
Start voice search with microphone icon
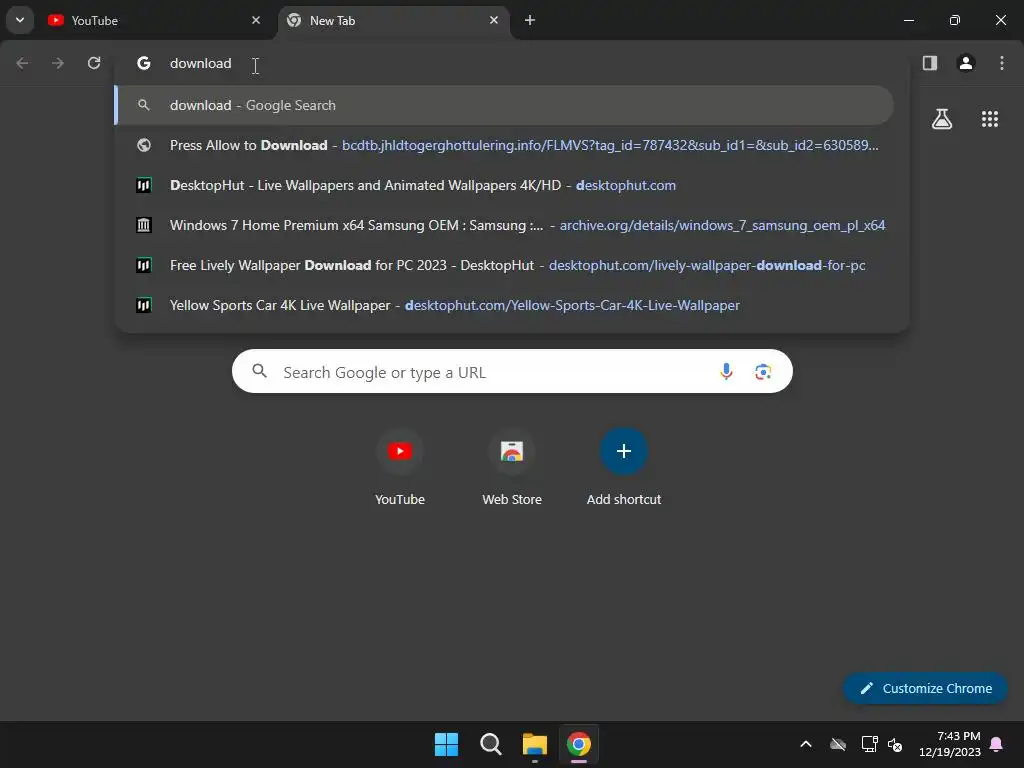point(726,372)
